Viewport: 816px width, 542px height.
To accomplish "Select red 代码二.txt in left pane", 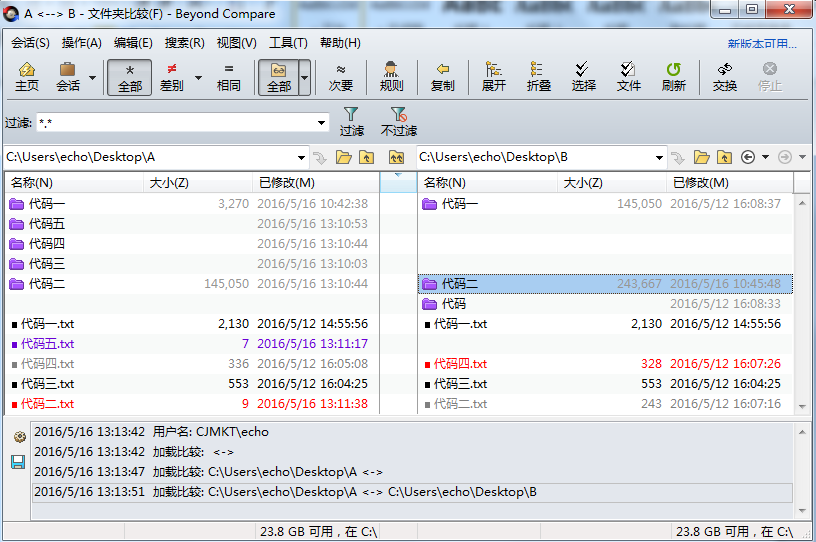I will (x=192, y=404).
